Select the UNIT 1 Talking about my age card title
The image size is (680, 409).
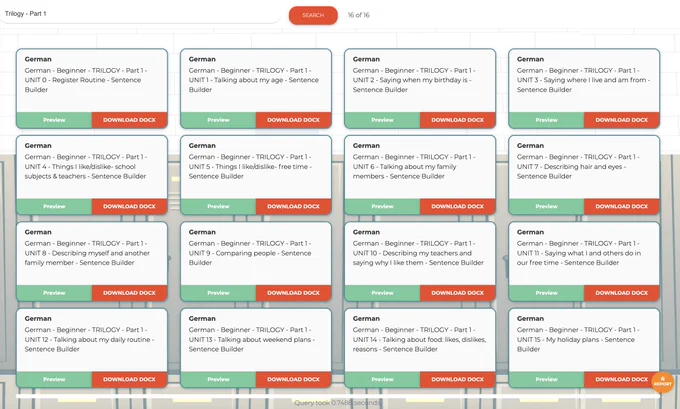pos(254,80)
